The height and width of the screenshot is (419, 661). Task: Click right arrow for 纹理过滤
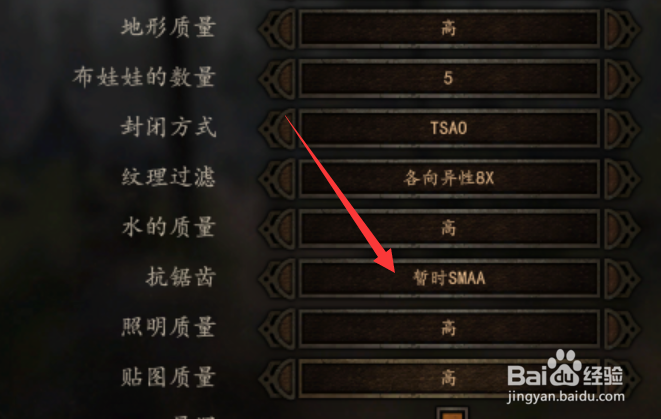pos(622,178)
